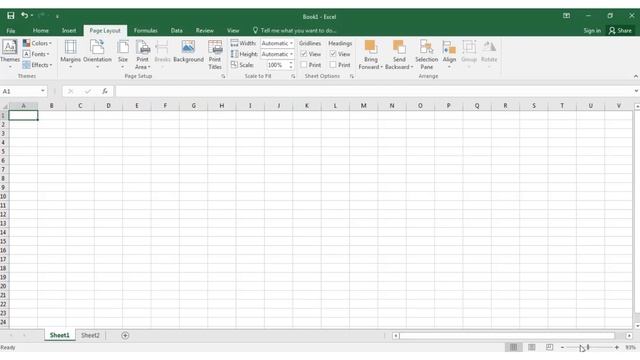The height and width of the screenshot is (360, 640).
Task: Click the Save icon in title bar
Action: coord(11,16)
